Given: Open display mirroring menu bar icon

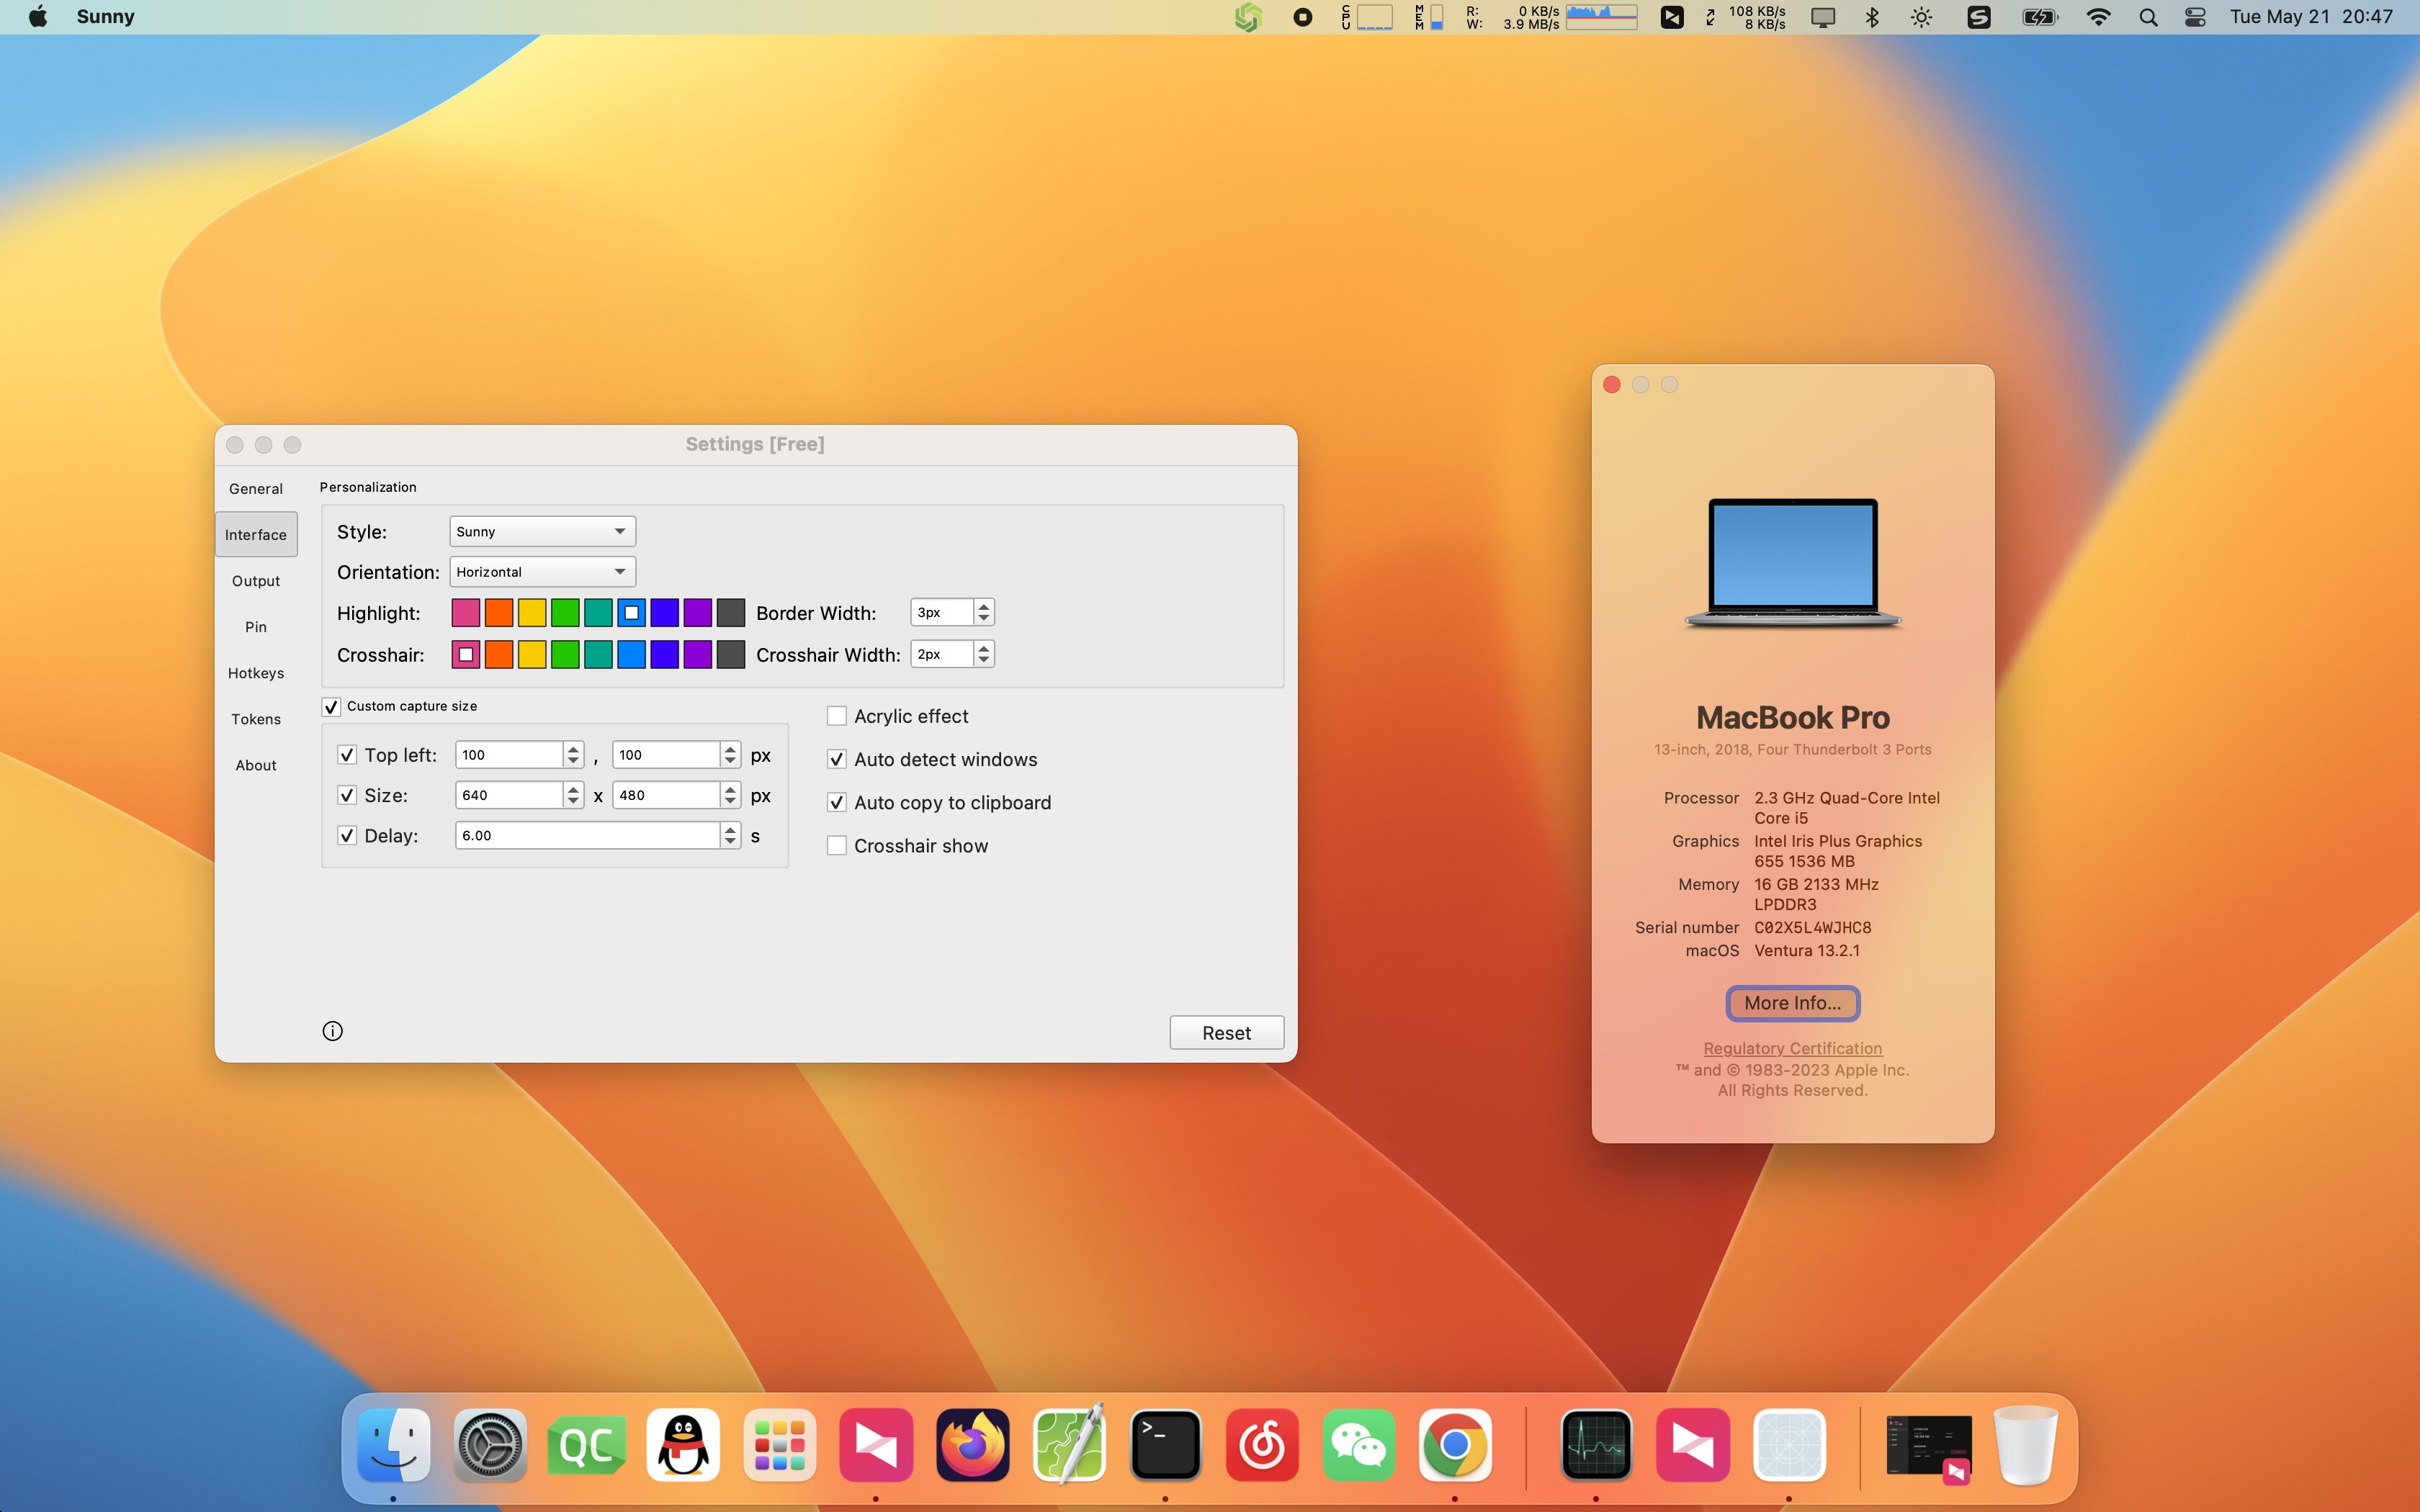Looking at the screenshot, I should tap(1823, 17).
